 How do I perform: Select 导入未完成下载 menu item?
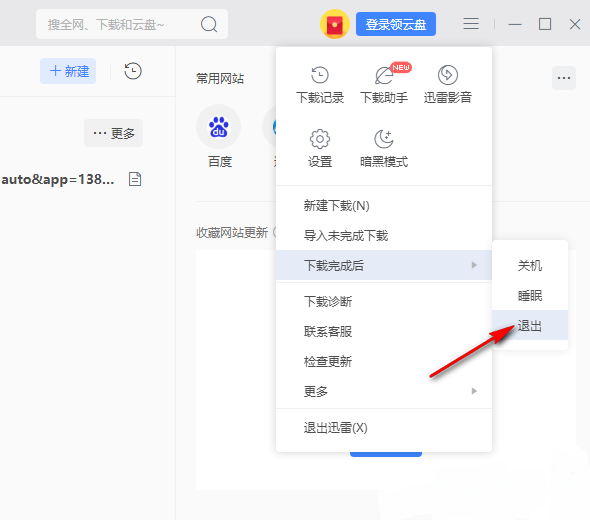tap(384, 236)
